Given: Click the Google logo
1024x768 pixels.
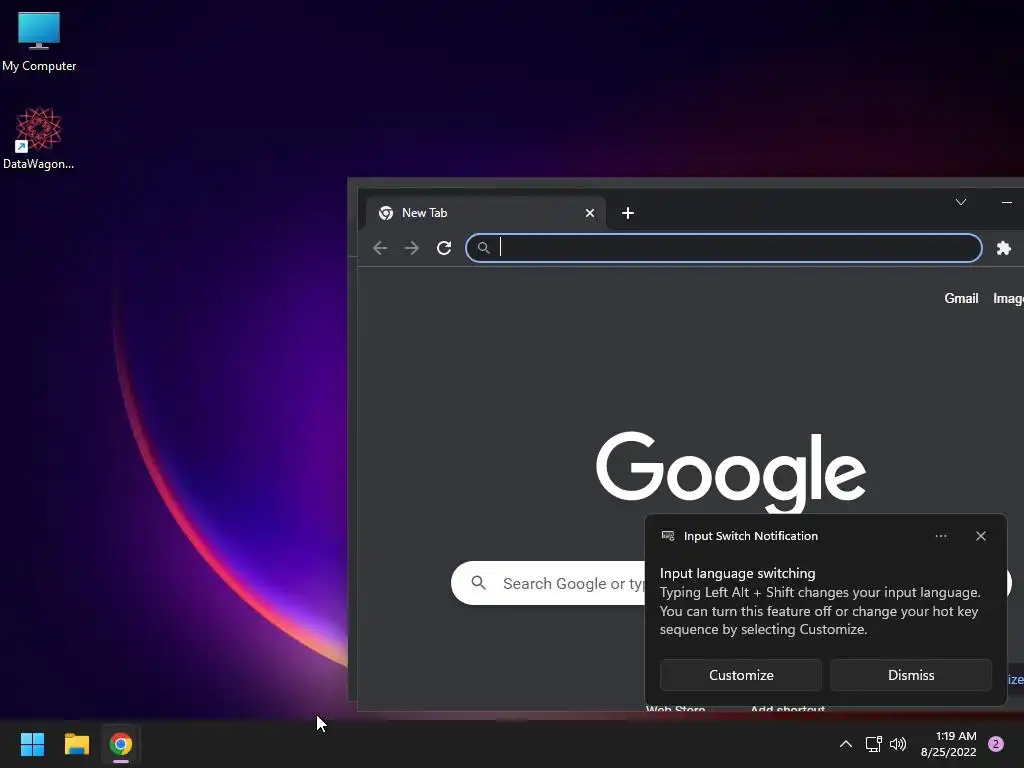Looking at the screenshot, I should pyautogui.click(x=731, y=472).
